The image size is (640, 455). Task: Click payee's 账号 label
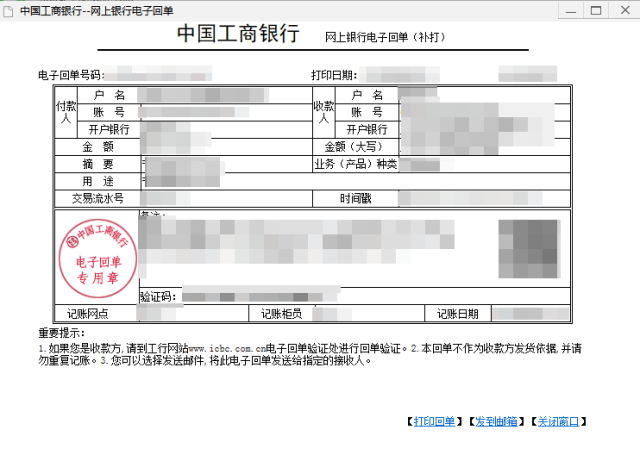[x=367, y=112]
